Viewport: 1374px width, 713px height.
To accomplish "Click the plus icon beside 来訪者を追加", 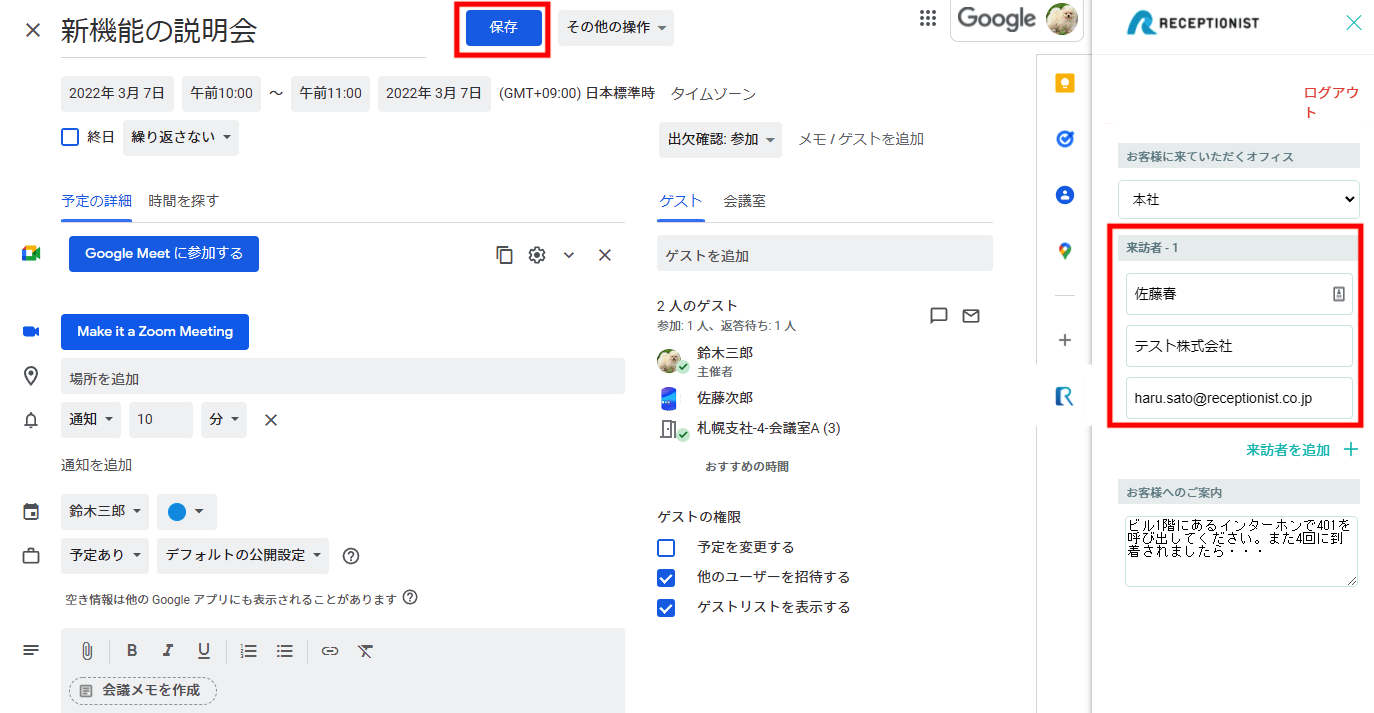I will tap(1351, 450).
